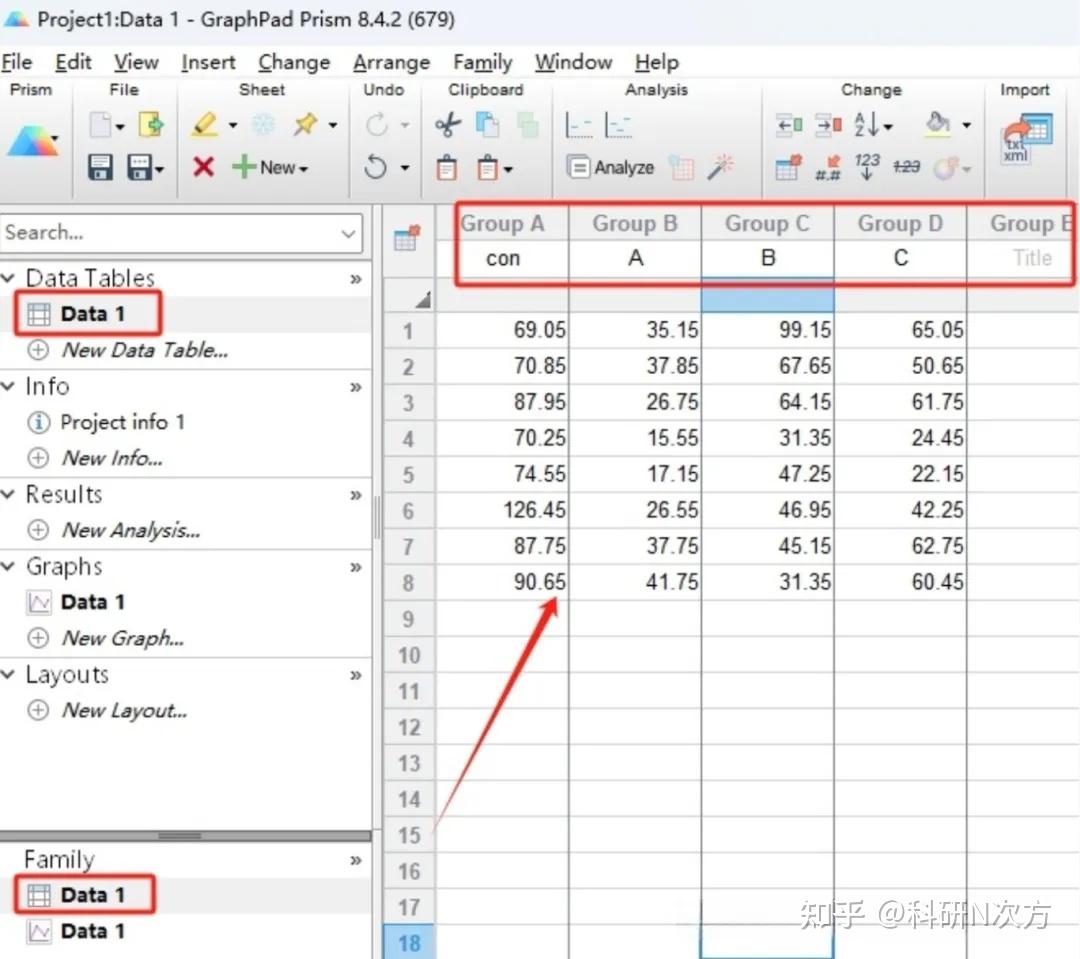The height and width of the screenshot is (959, 1080).
Task: Click New Data Table link
Action: (x=145, y=350)
